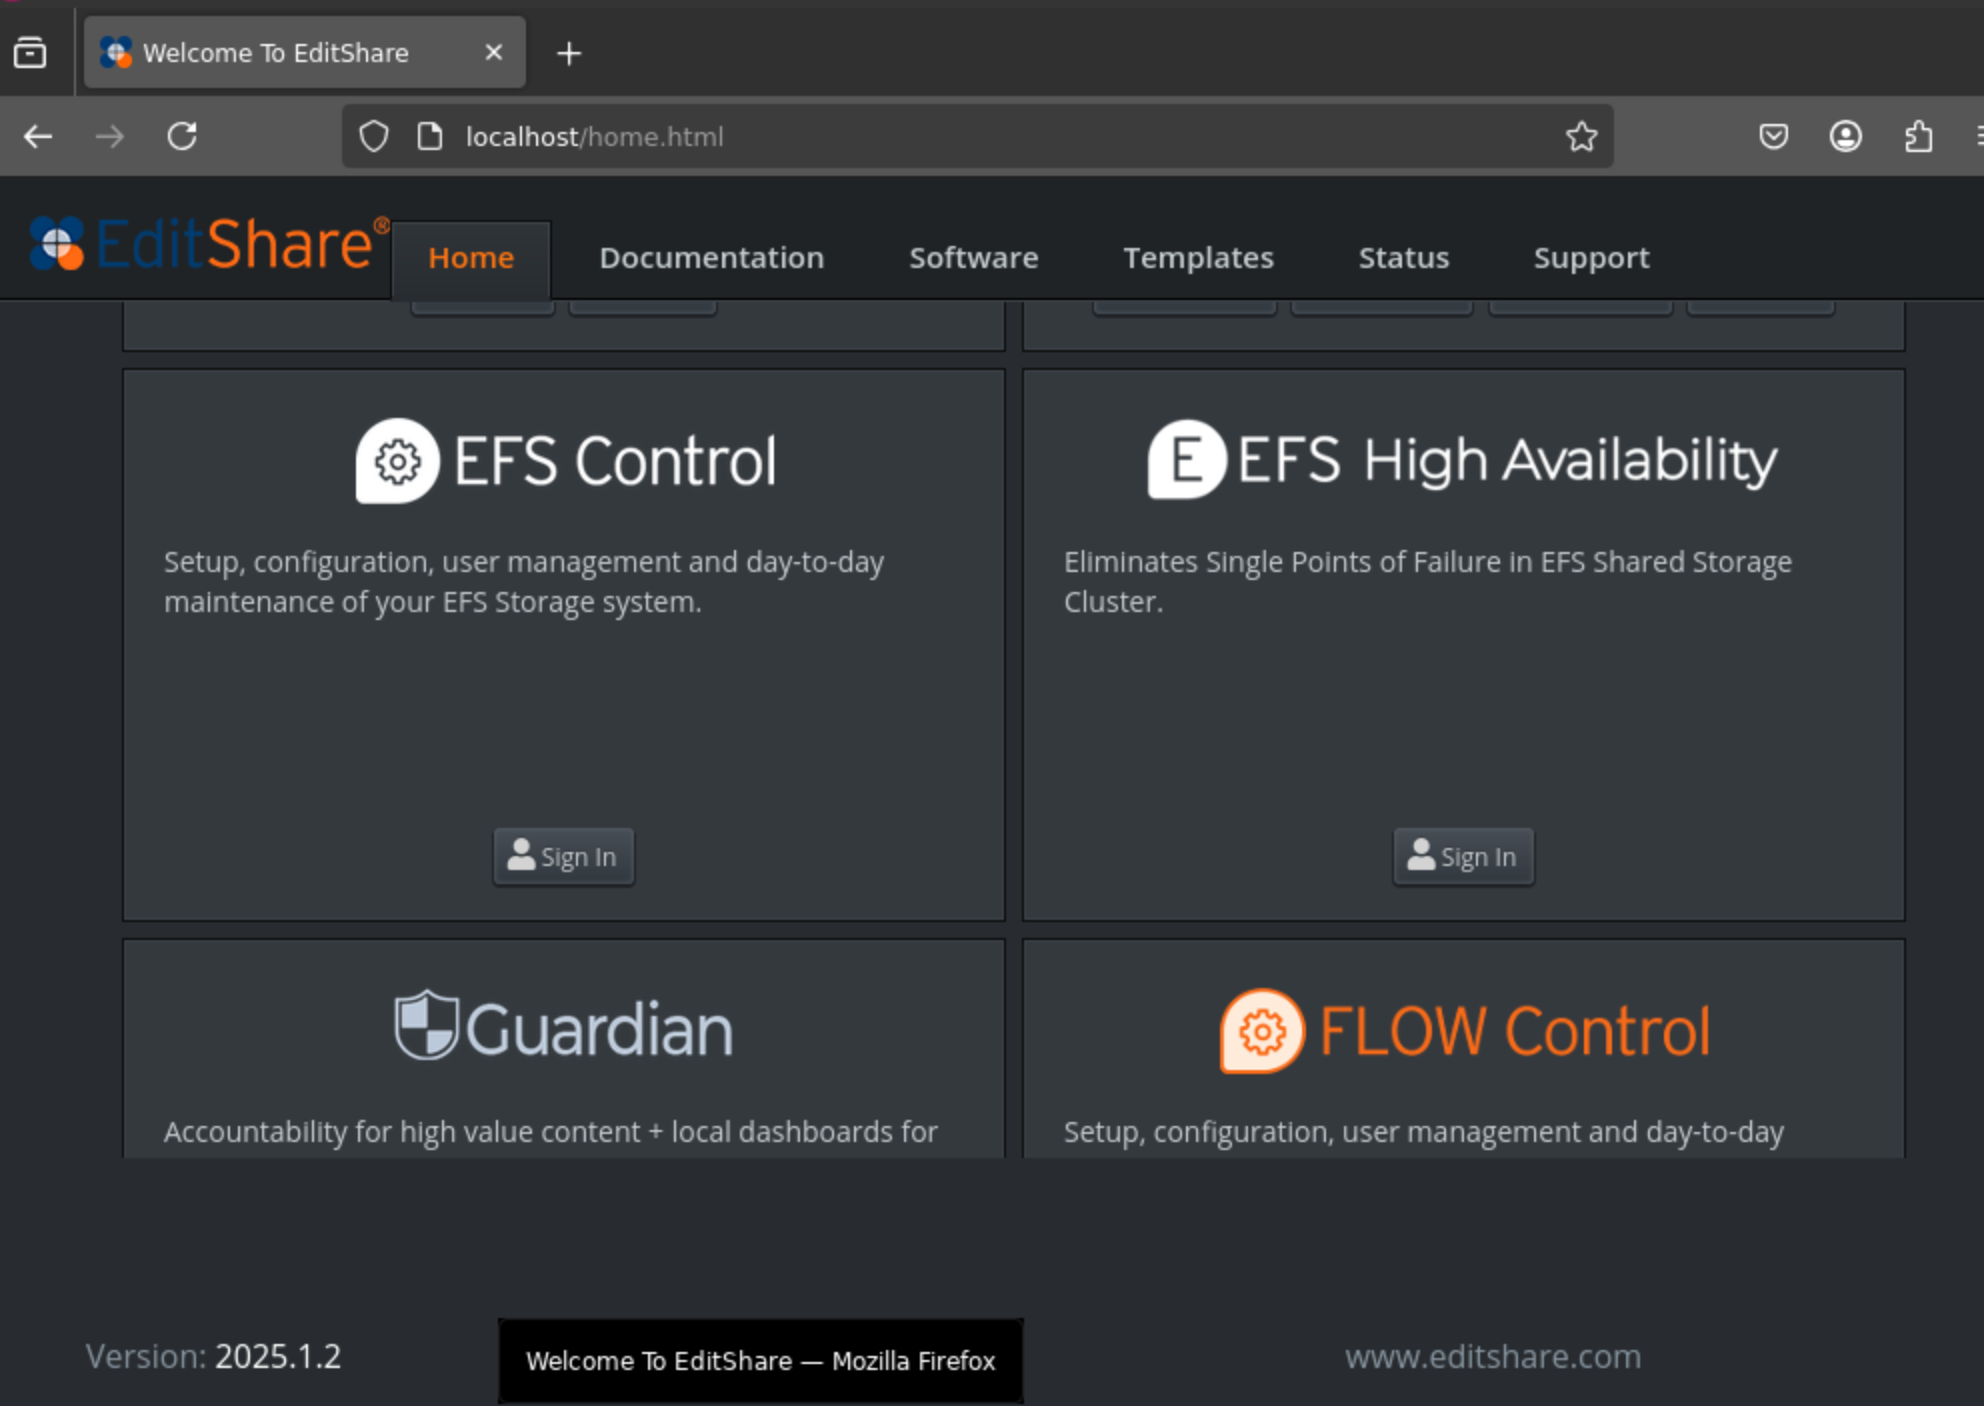The height and width of the screenshot is (1406, 1984).
Task: Select the Status tab
Action: (1403, 258)
